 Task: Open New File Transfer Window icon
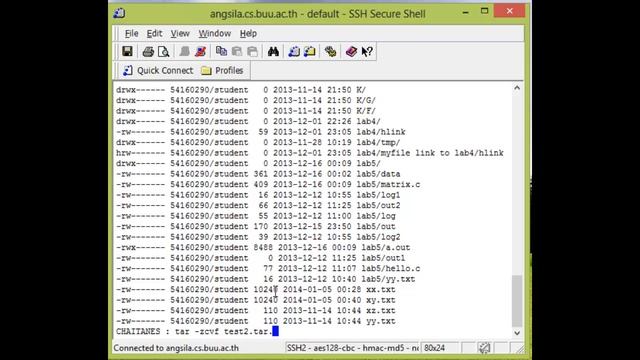coord(310,51)
